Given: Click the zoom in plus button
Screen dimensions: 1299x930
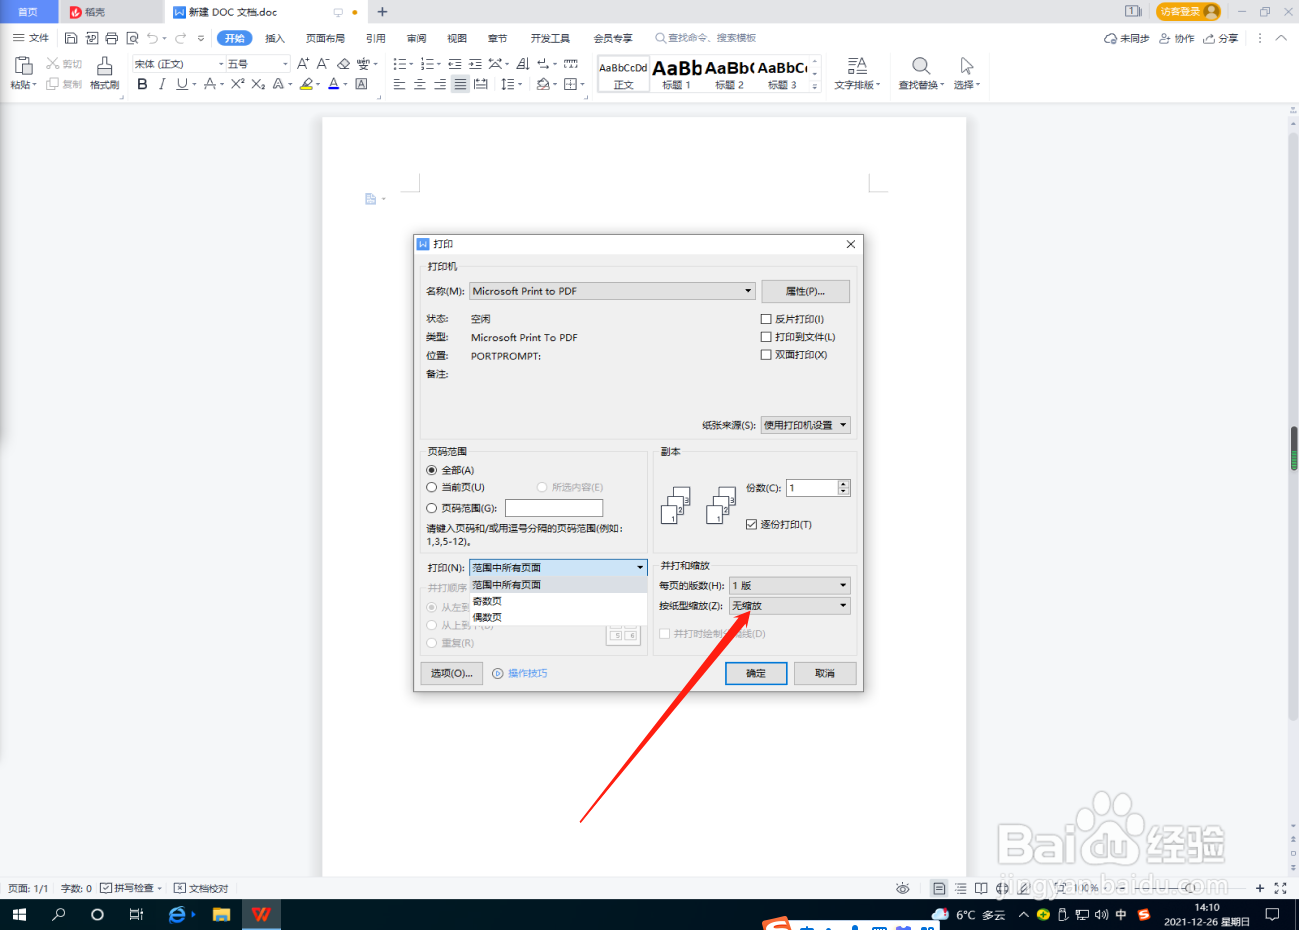Looking at the screenshot, I should (1260, 888).
